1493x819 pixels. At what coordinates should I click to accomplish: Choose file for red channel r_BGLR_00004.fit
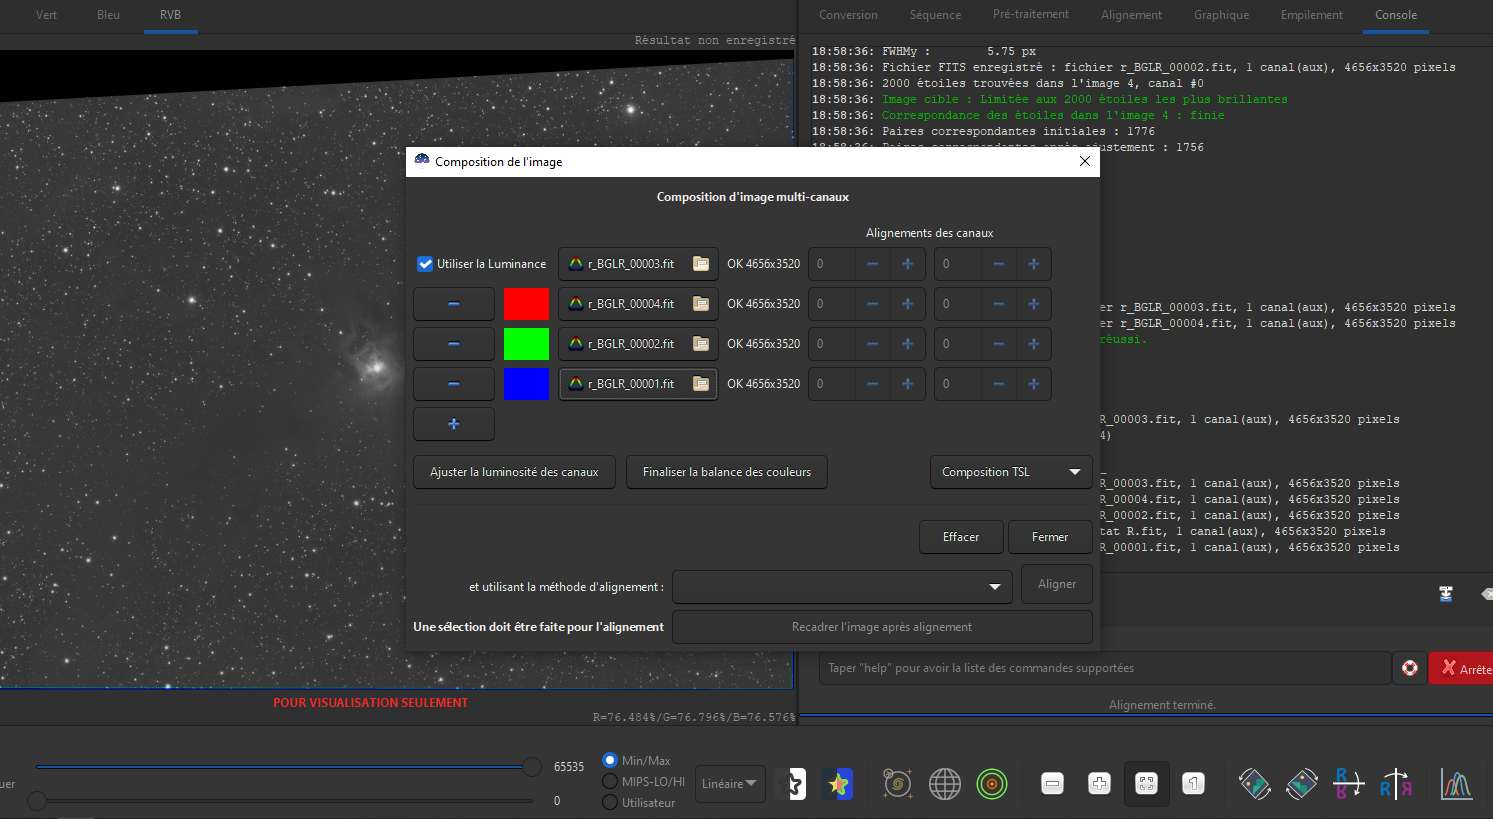pos(638,304)
